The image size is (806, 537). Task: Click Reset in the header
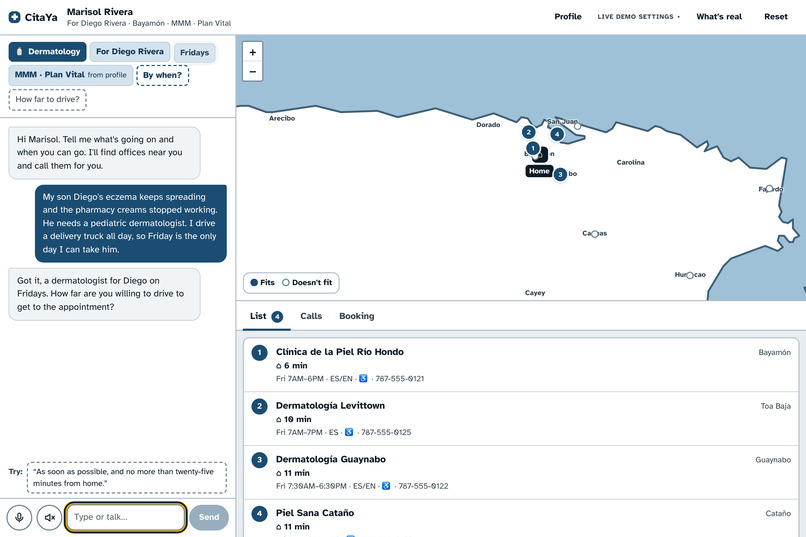point(775,17)
